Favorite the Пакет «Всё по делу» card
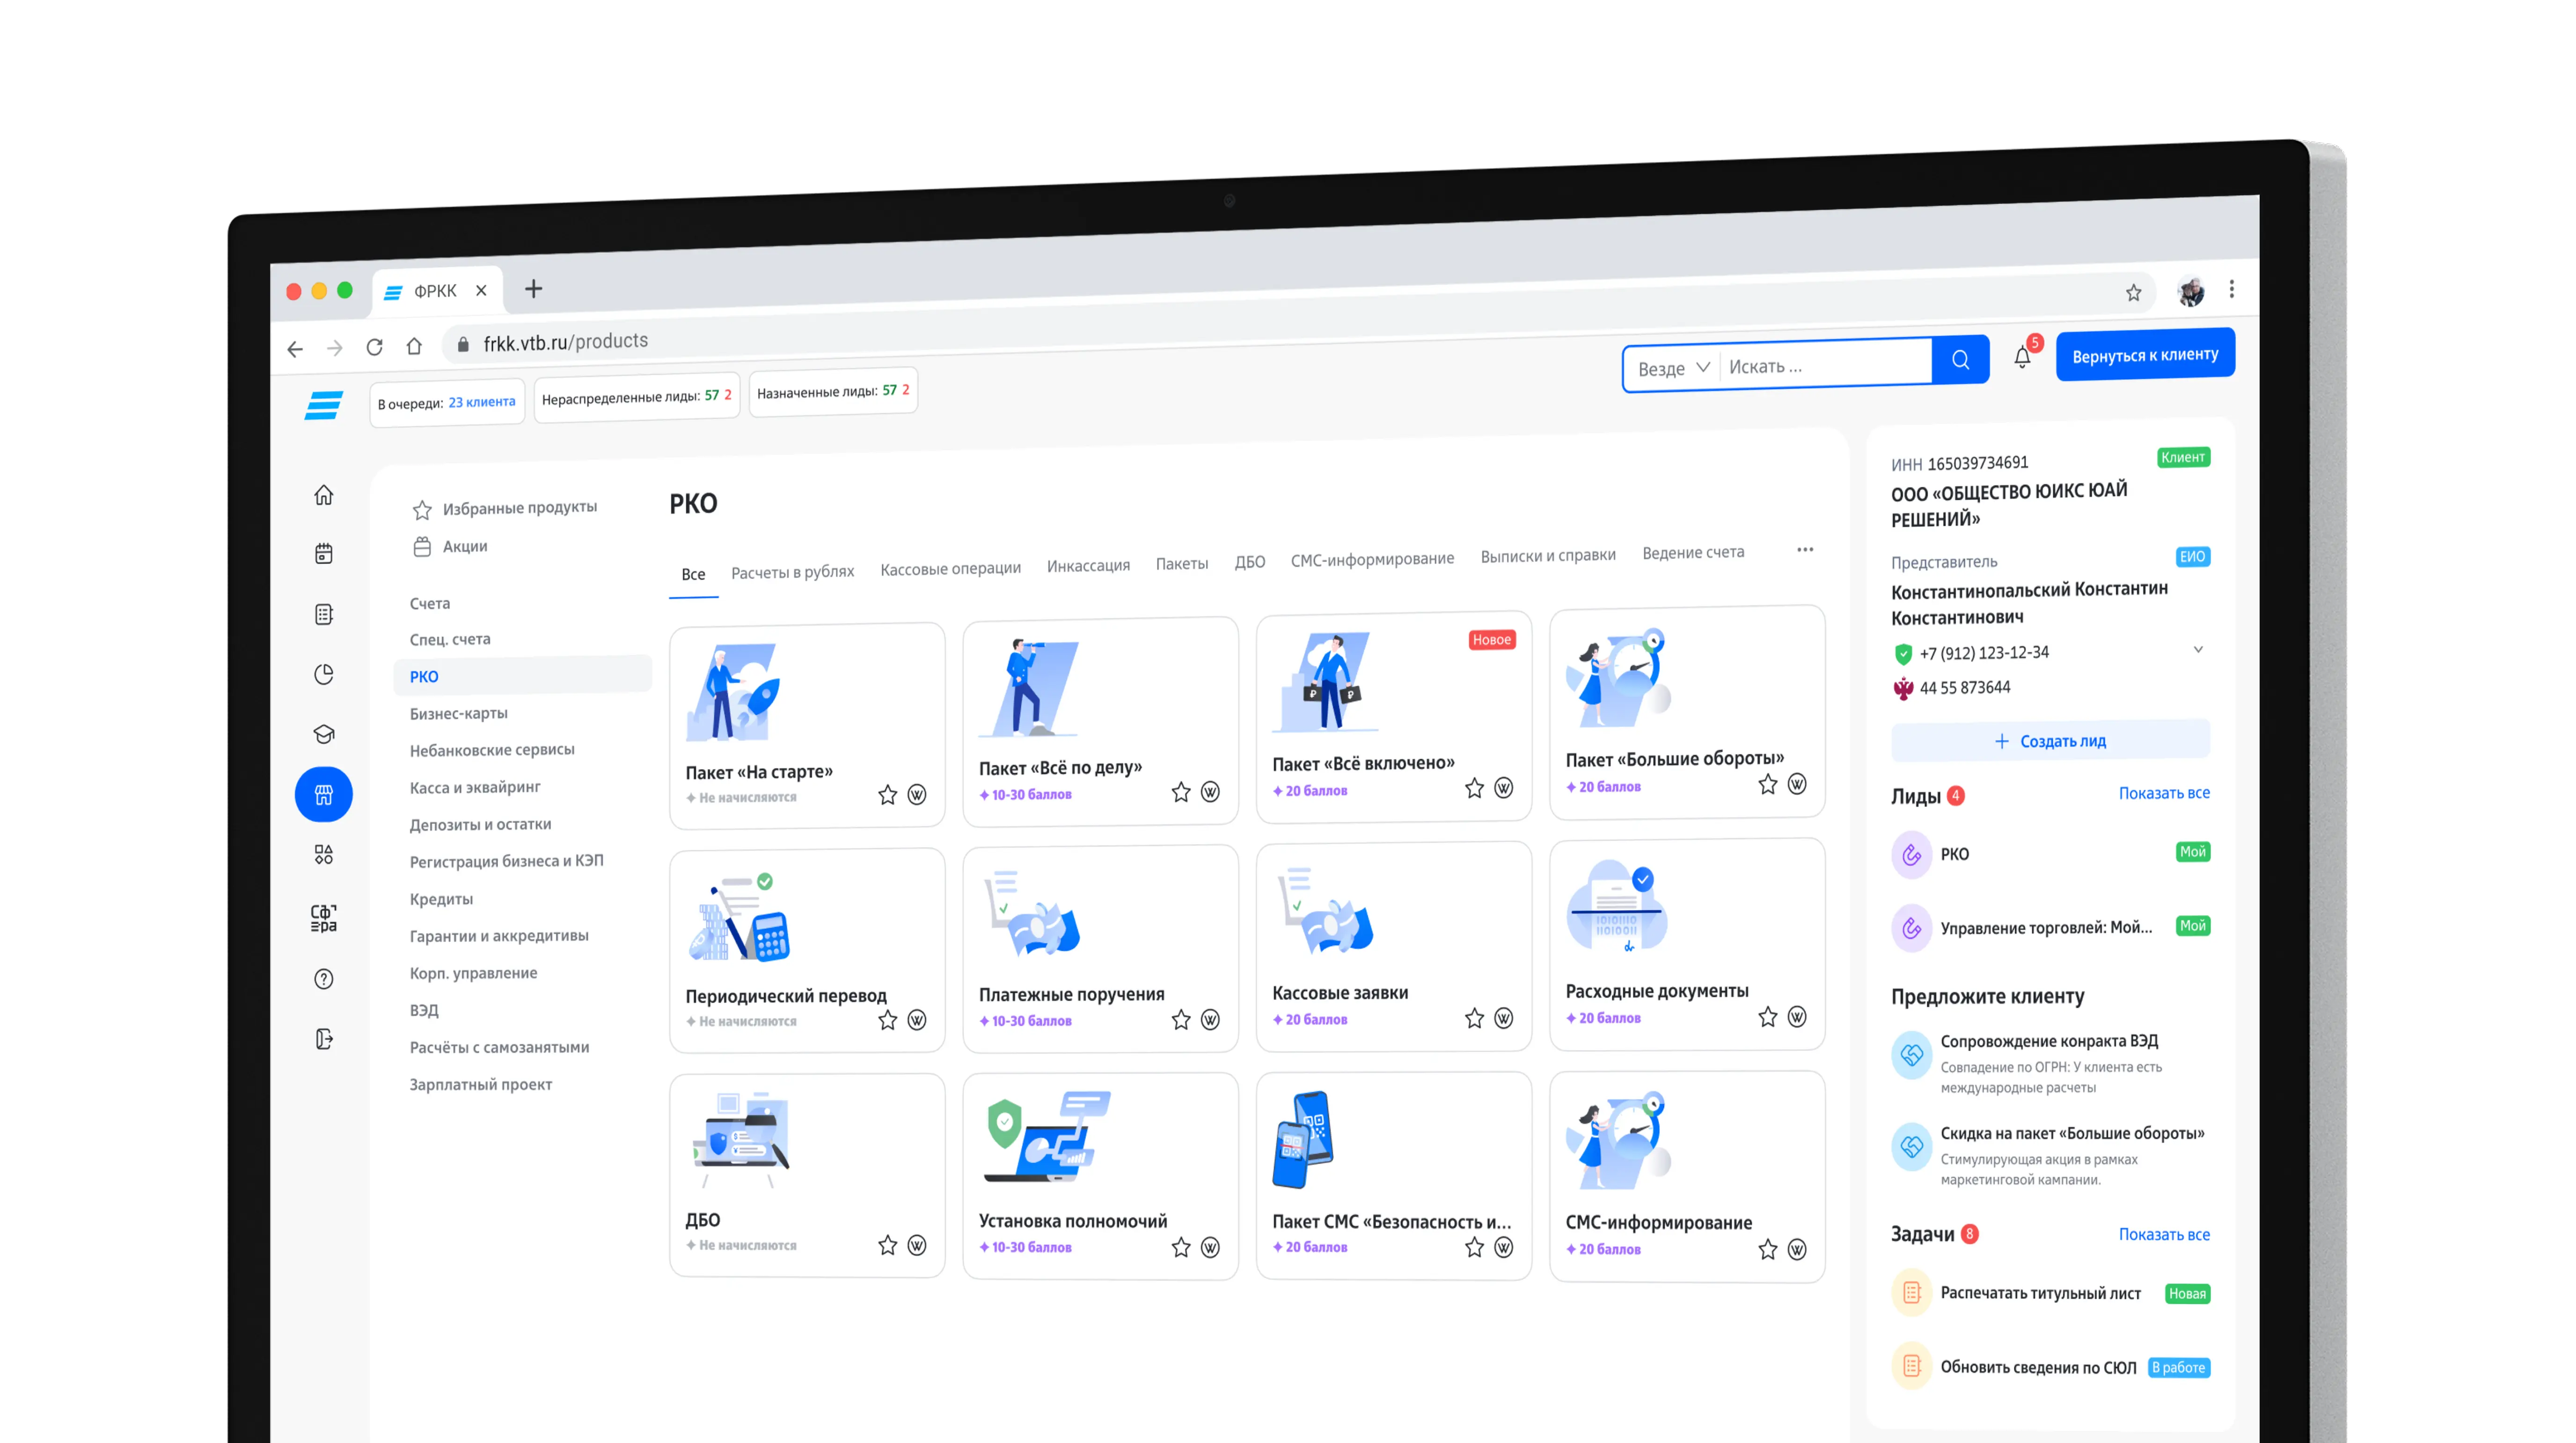Viewport: 2576px width, 1443px height. pyautogui.click(x=1181, y=792)
